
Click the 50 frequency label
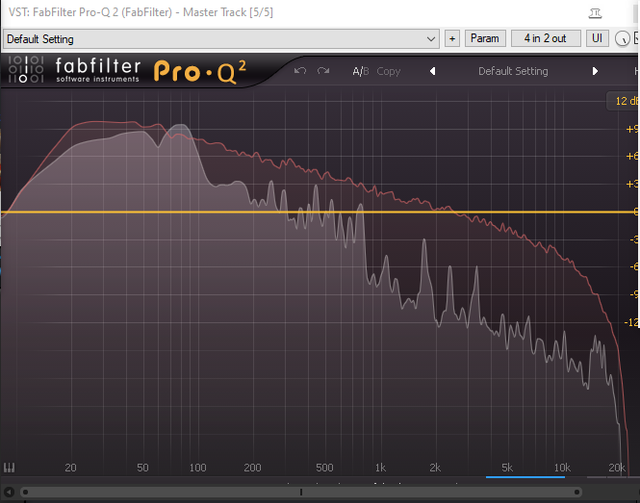click(x=142, y=467)
